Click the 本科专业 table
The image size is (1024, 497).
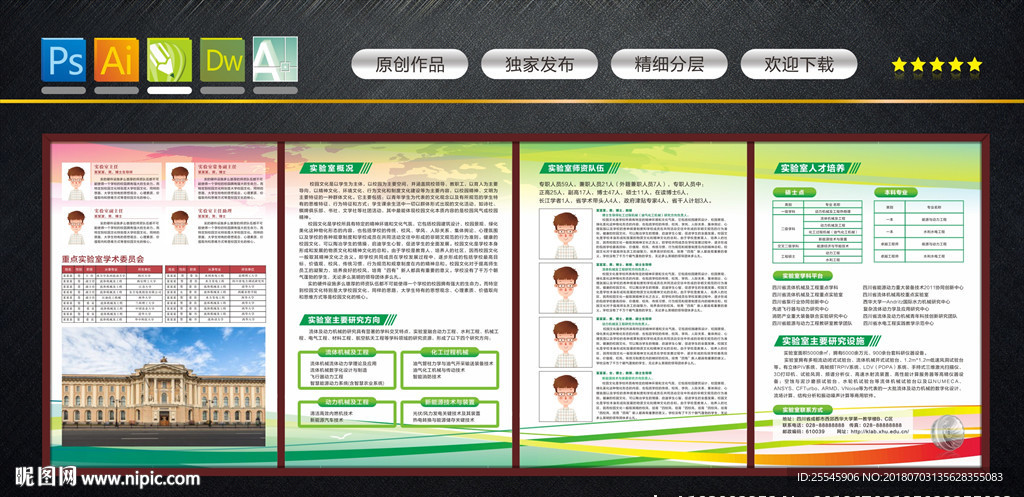click(919, 231)
